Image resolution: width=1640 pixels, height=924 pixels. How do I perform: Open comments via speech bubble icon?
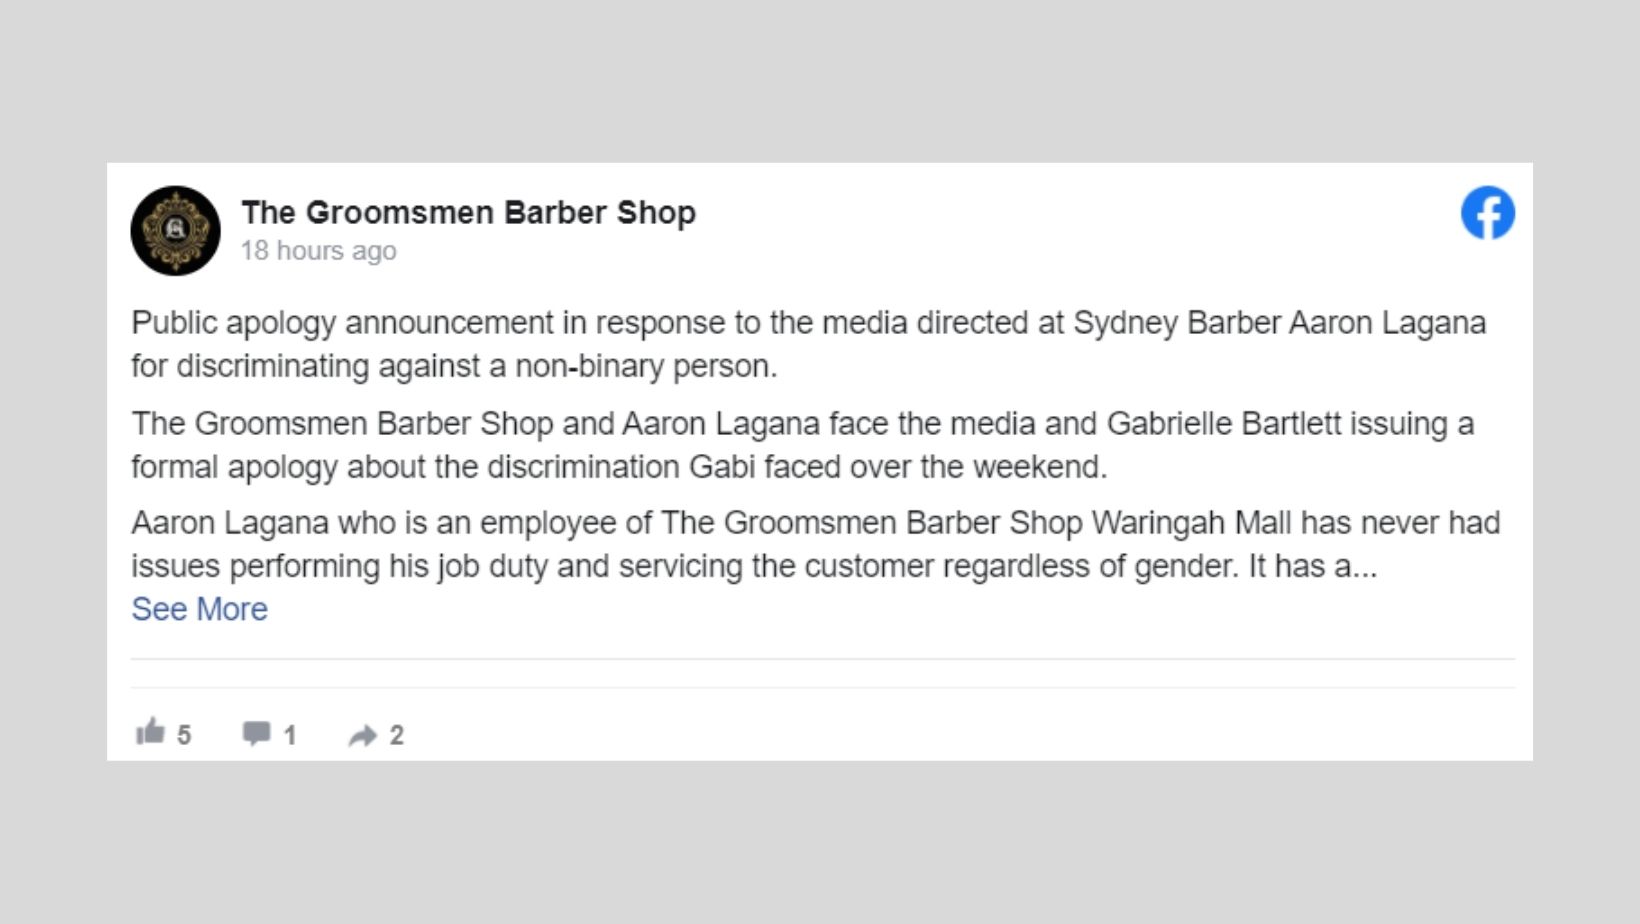tap(256, 733)
